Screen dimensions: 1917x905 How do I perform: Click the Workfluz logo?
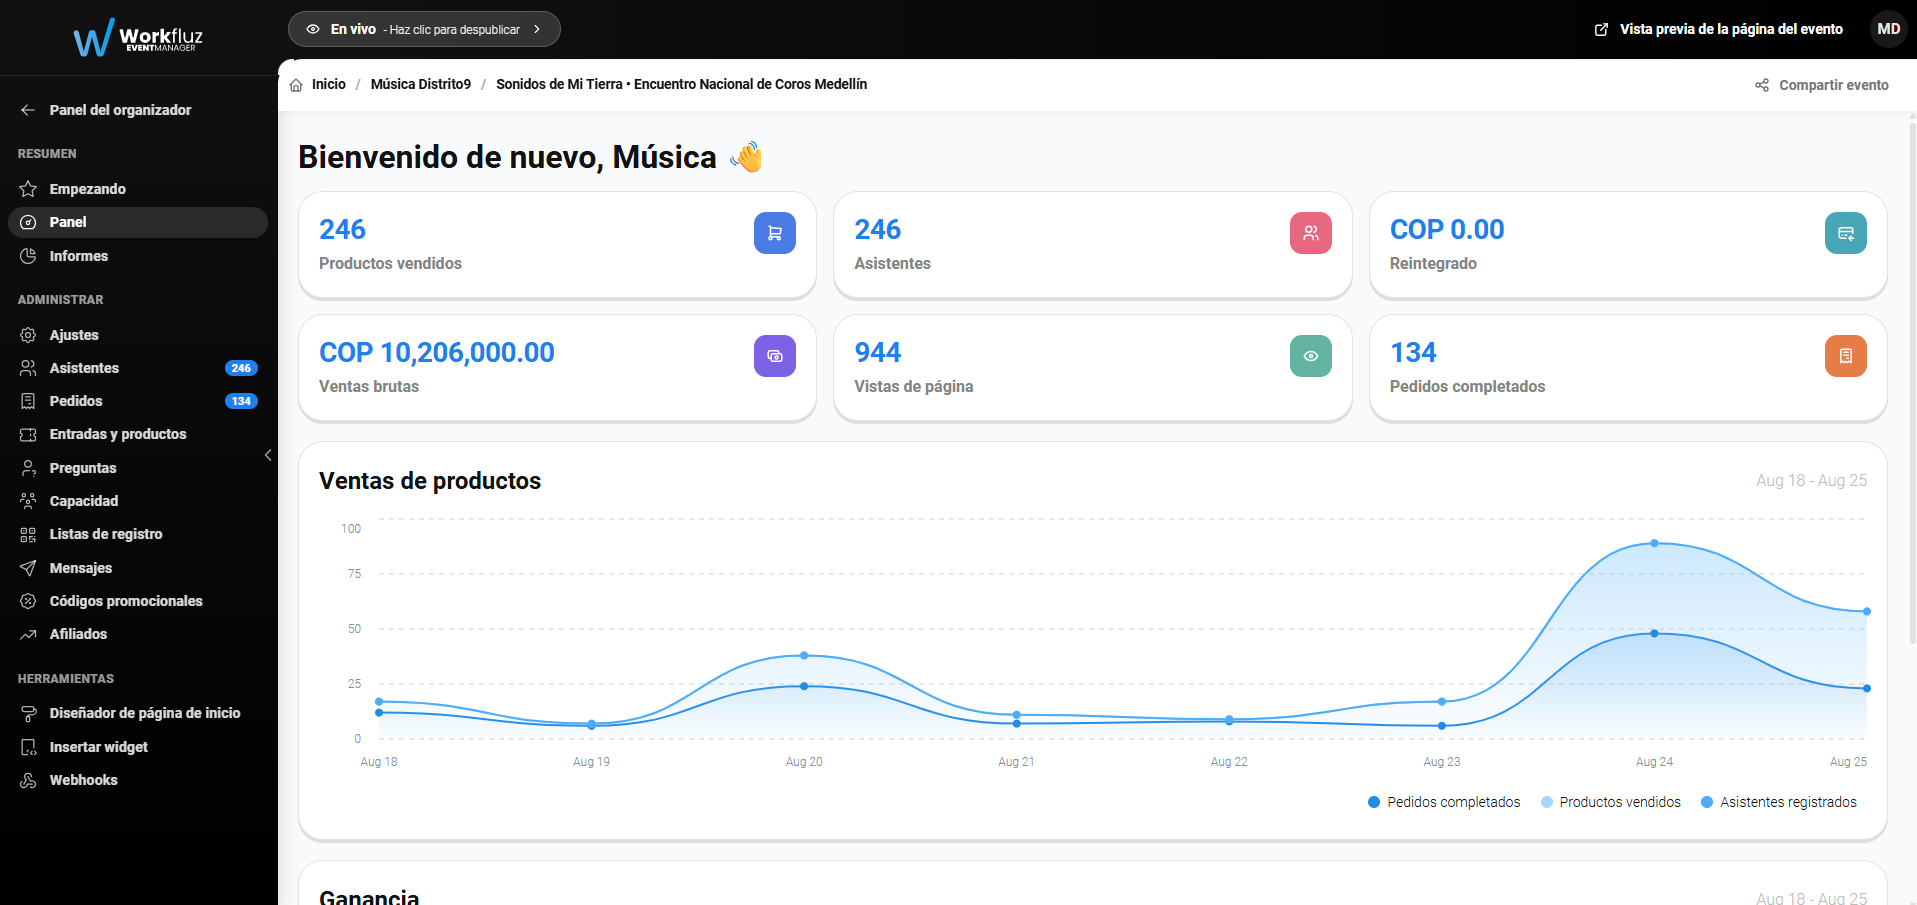pos(138,37)
